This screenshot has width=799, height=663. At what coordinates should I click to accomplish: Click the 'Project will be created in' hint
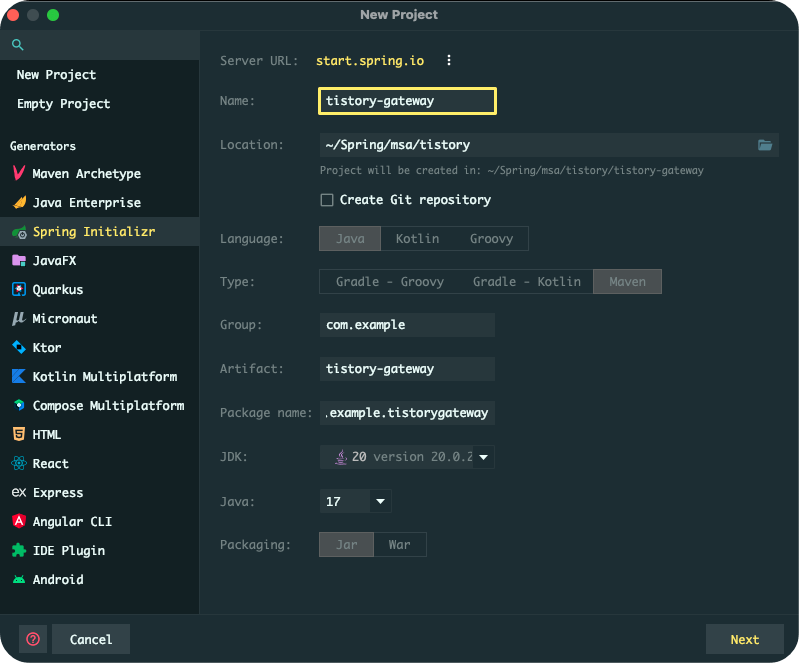click(512, 170)
